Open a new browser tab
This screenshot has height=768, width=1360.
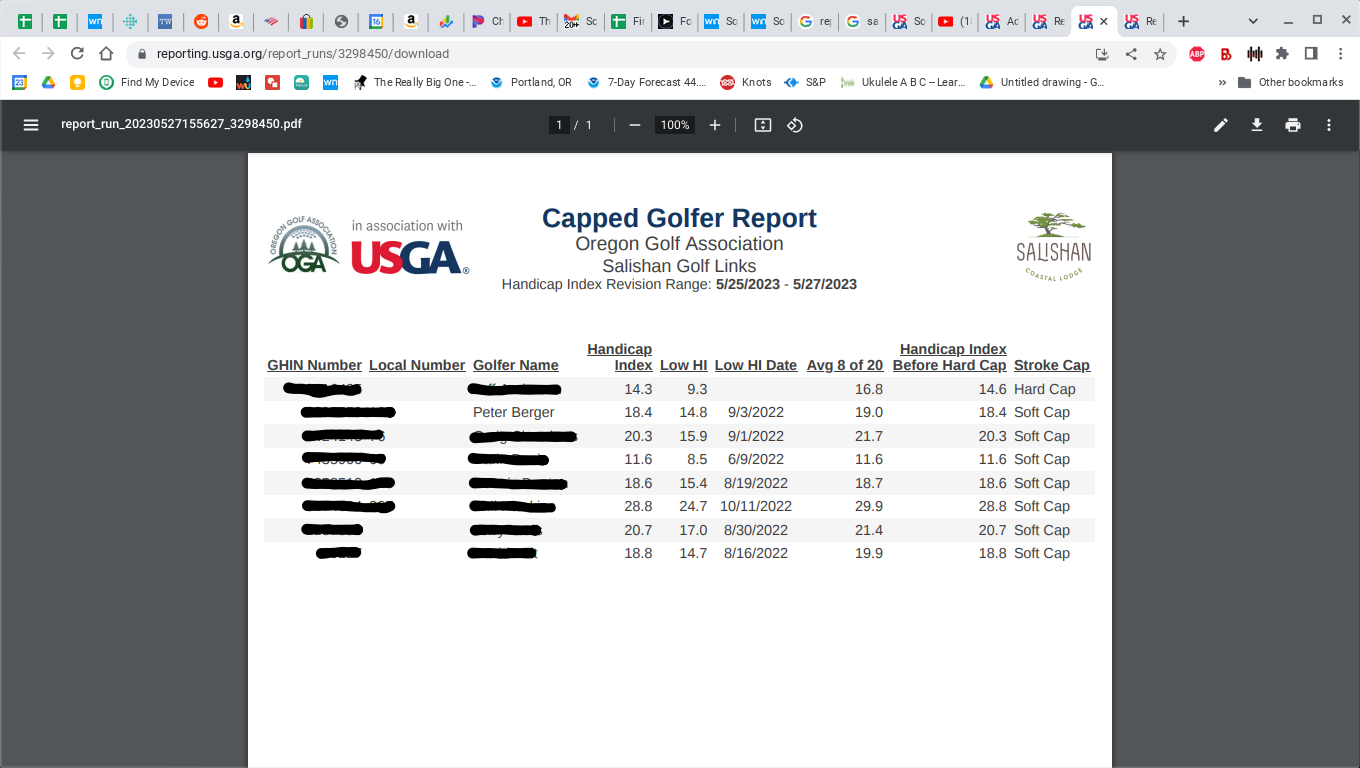[1183, 21]
